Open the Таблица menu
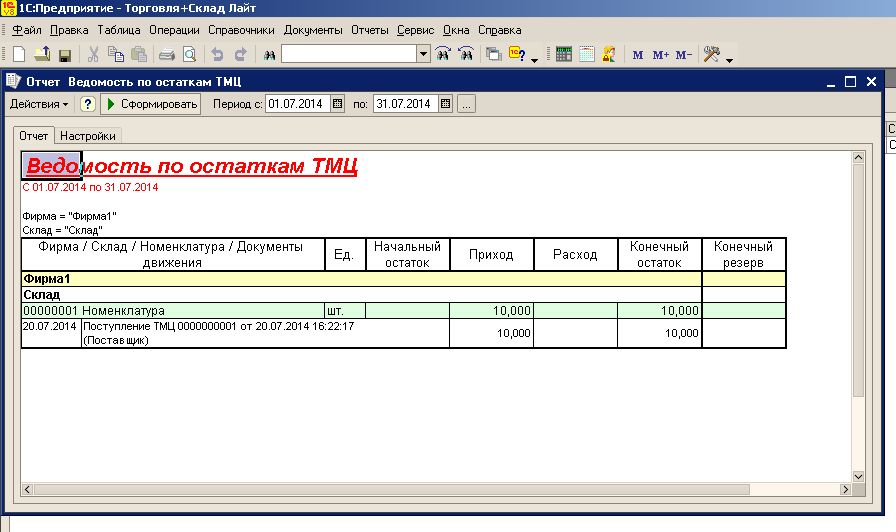Screen dimensions: 896x532 coord(119,30)
